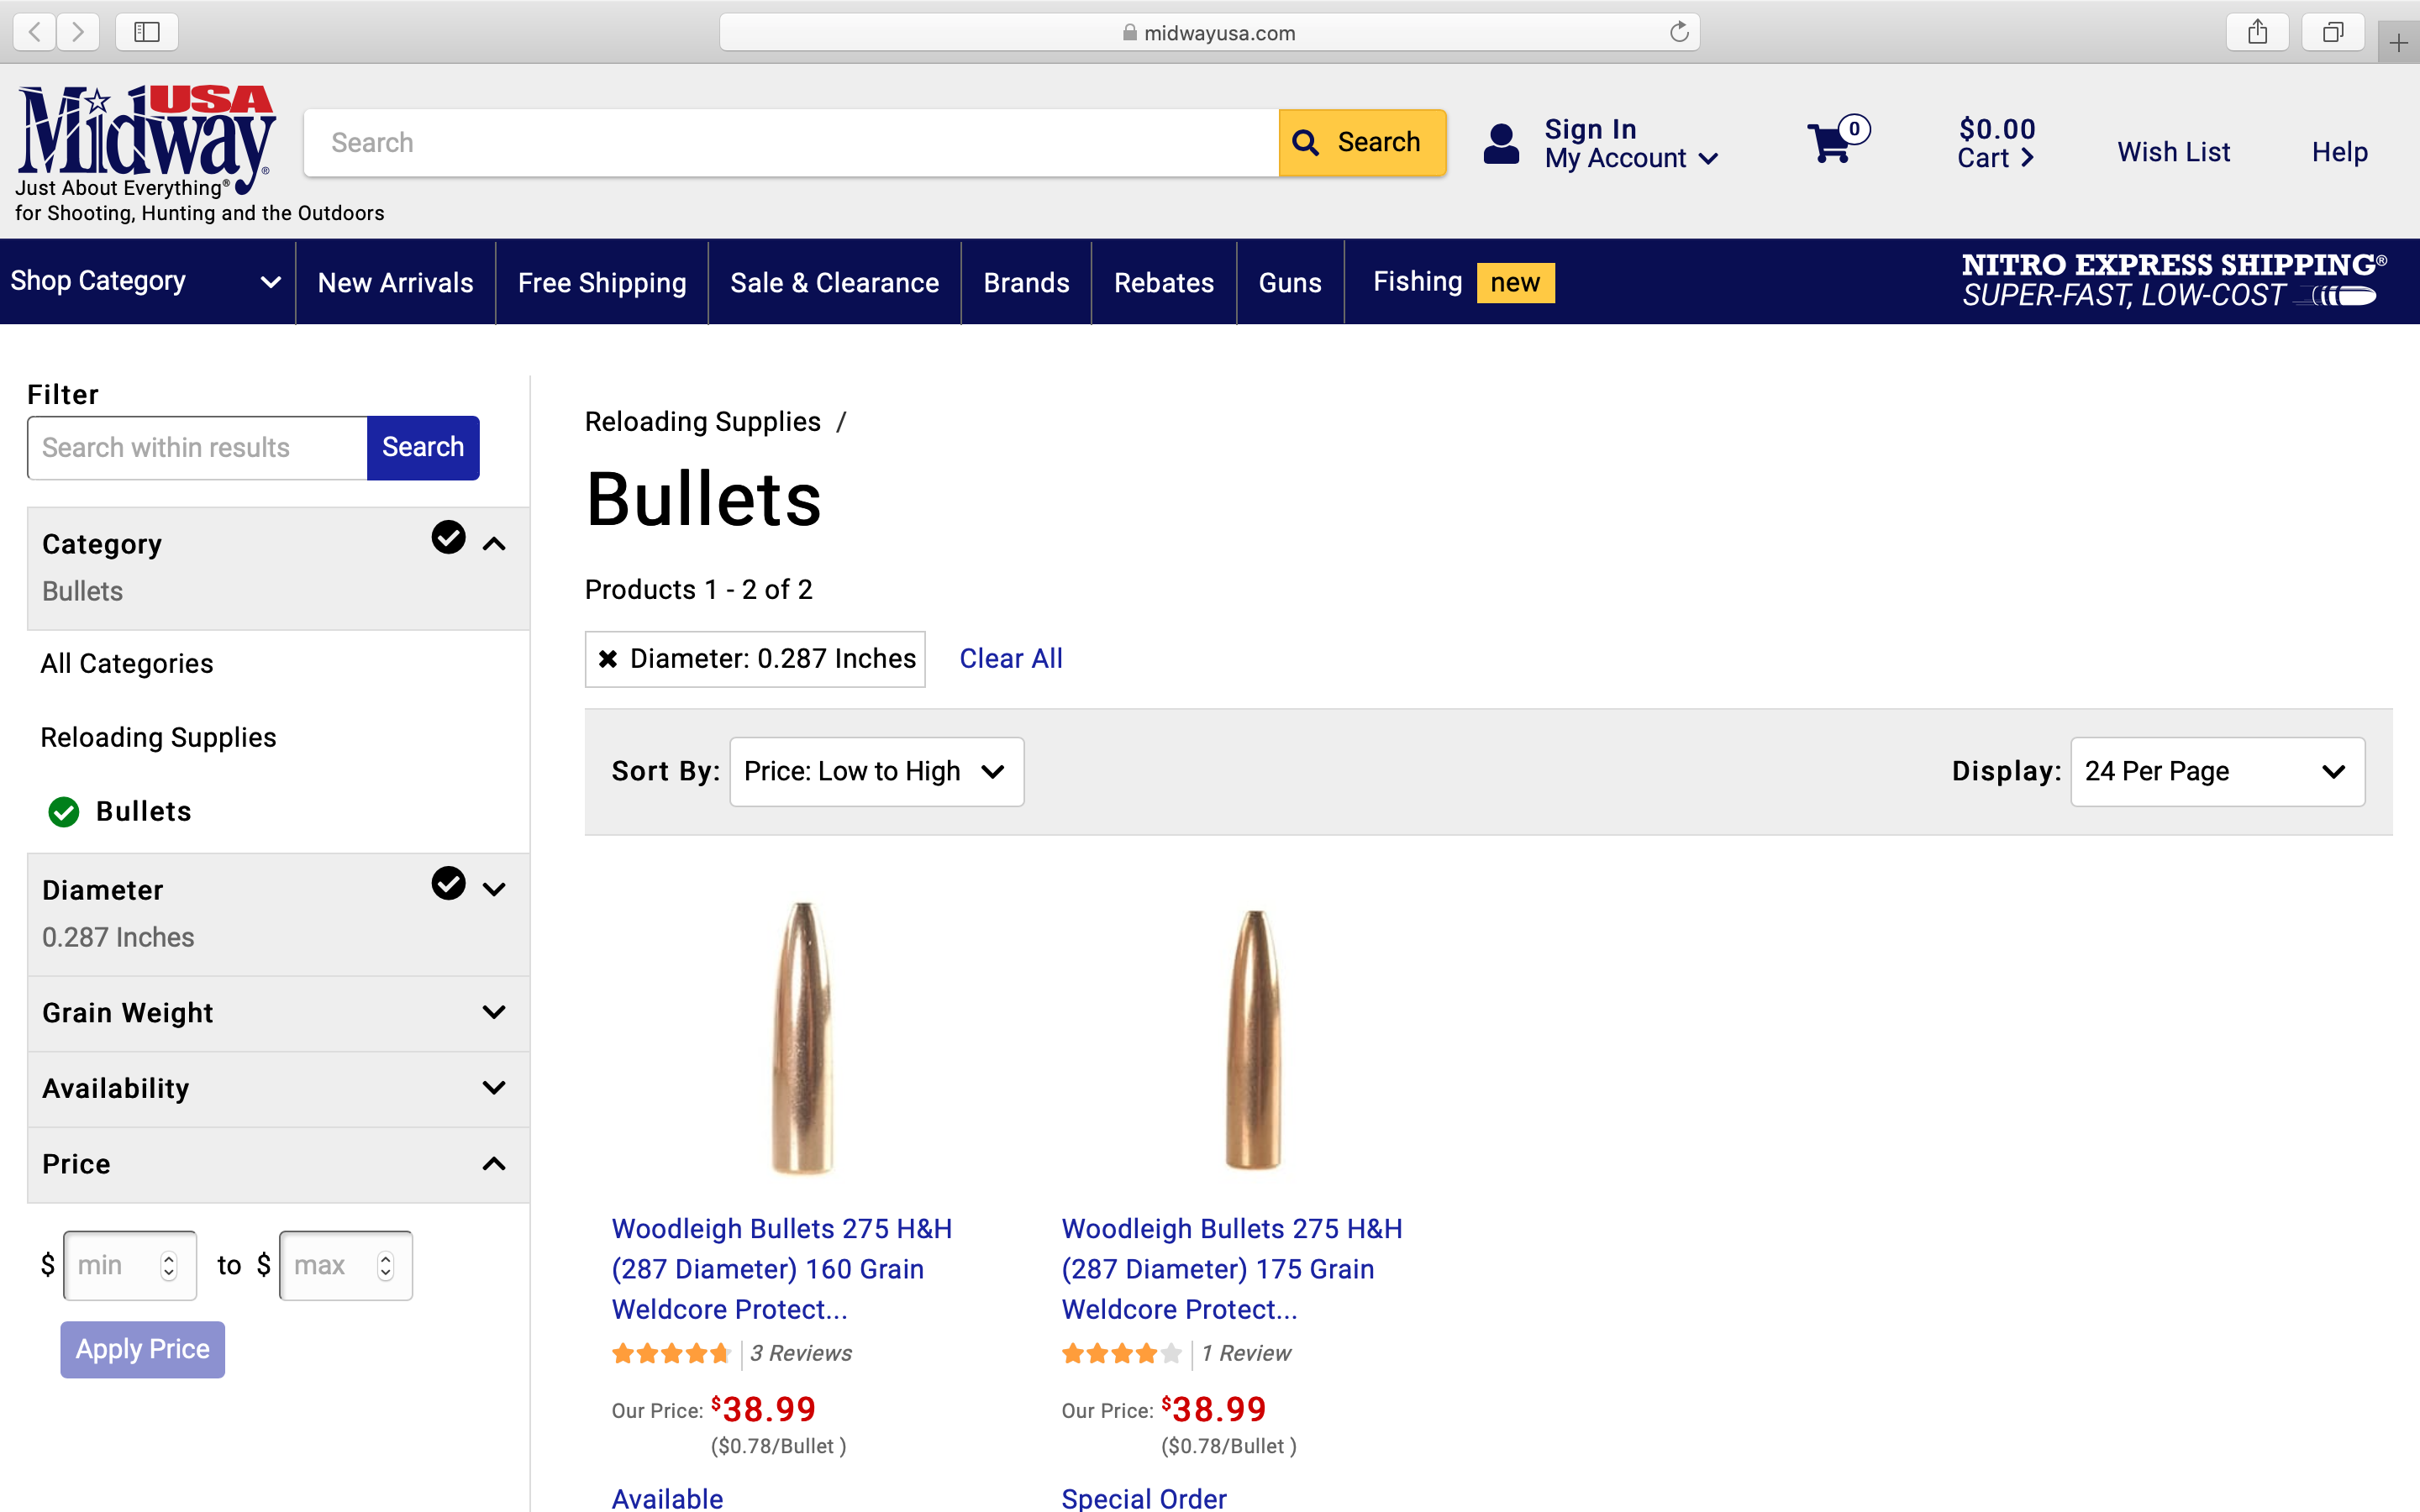Image resolution: width=2420 pixels, height=1512 pixels.
Task: Expand the Grain Weight filter
Action: coord(278,1013)
